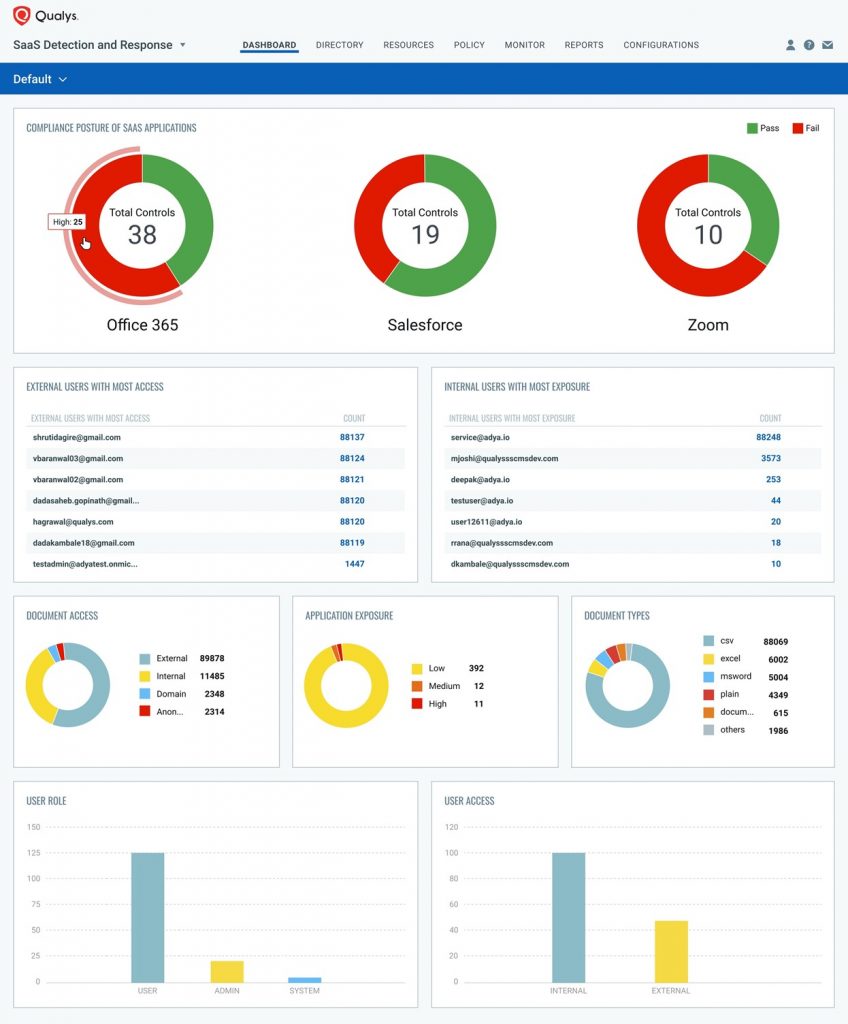
Task: Open the user profile icon
Action: click(791, 45)
